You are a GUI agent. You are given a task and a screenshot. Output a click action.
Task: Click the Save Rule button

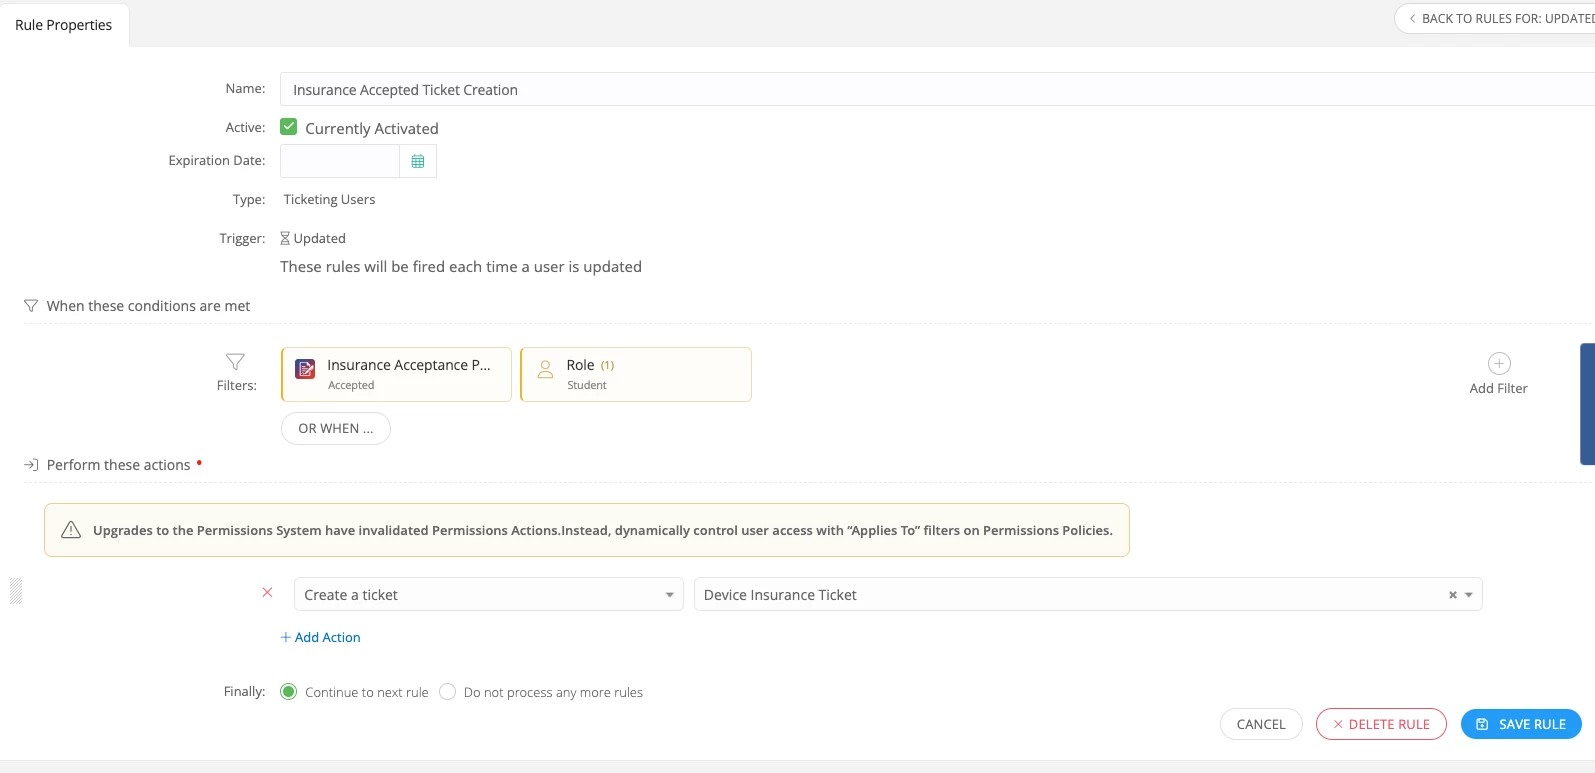pyautogui.click(x=1521, y=724)
